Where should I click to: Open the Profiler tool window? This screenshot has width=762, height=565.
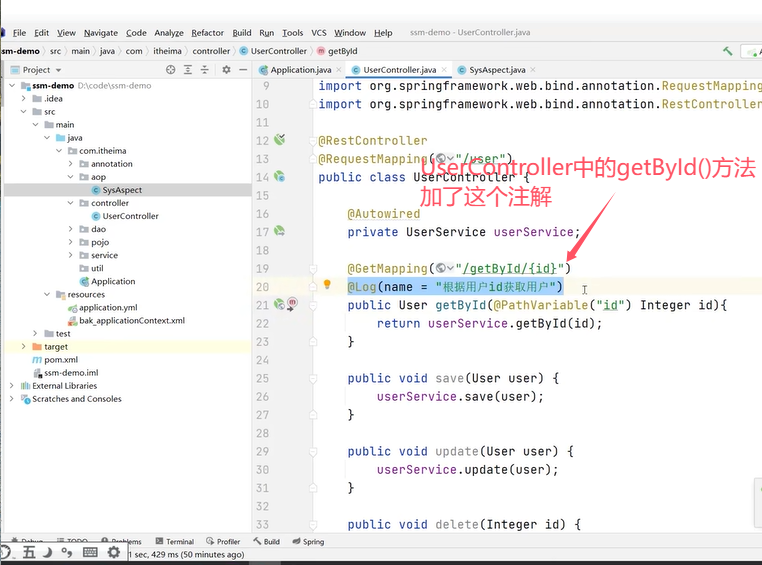223,541
